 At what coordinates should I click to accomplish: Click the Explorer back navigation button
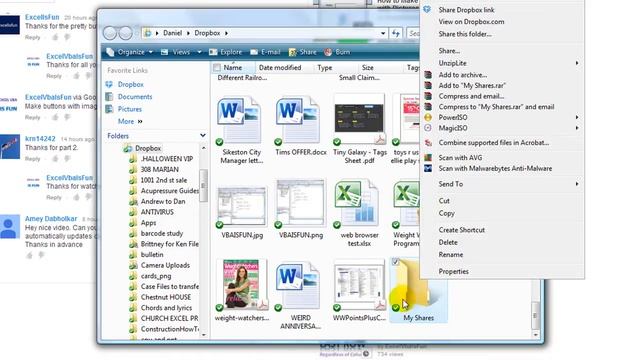[x=110, y=33]
